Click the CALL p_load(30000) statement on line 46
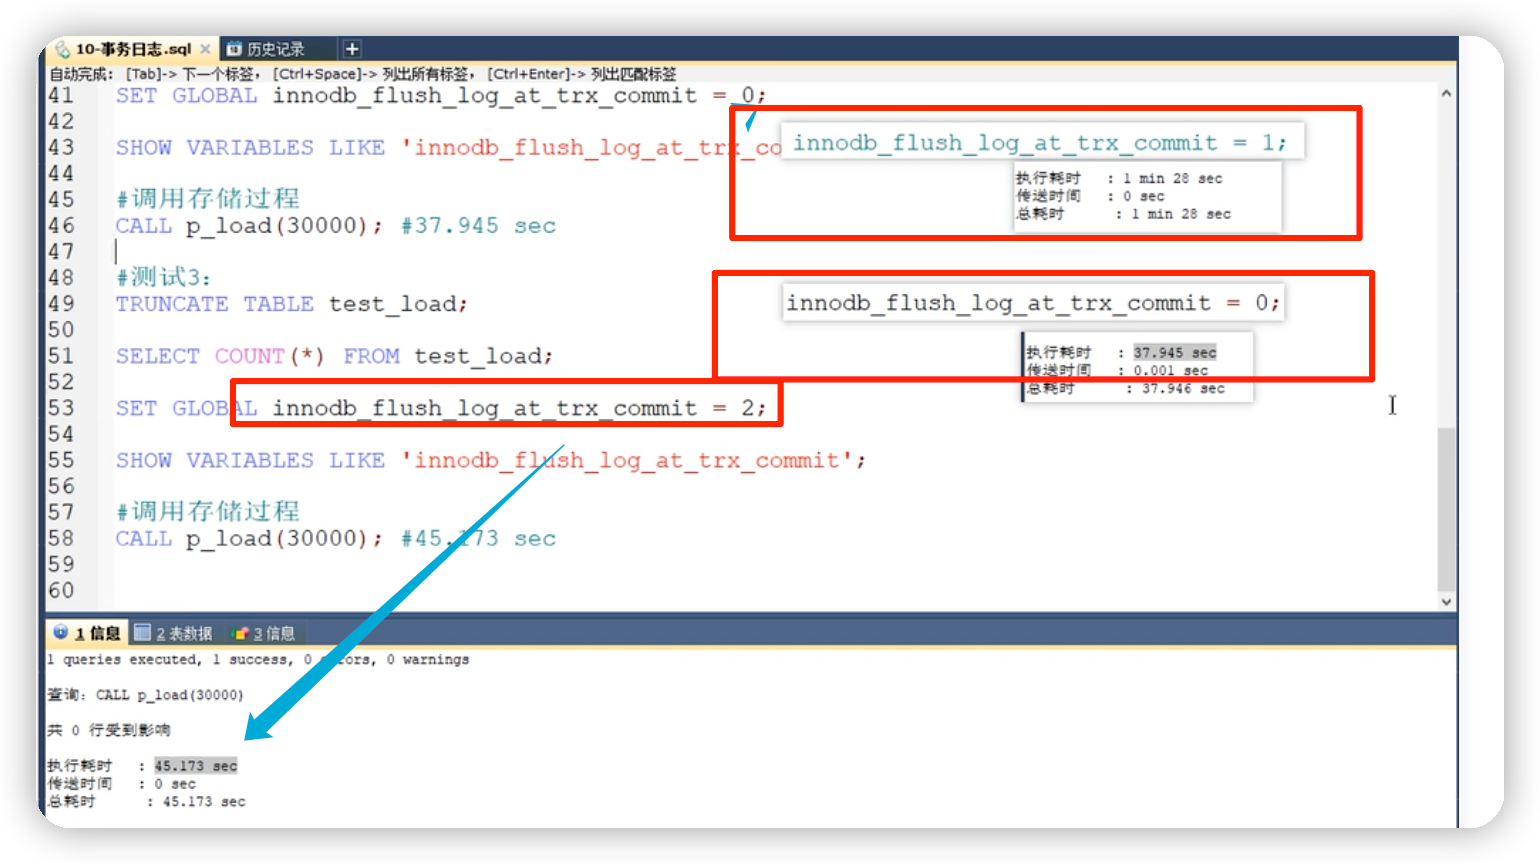The image size is (1540, 864). click(x=250, y=225)
